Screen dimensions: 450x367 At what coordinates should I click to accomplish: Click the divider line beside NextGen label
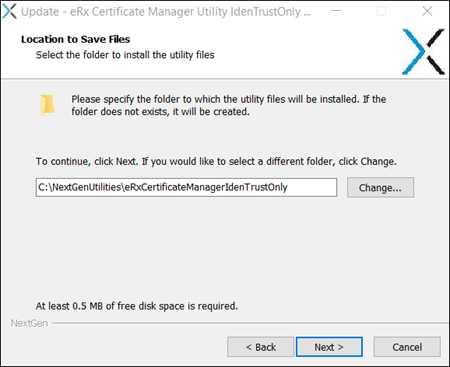[250, 323]
